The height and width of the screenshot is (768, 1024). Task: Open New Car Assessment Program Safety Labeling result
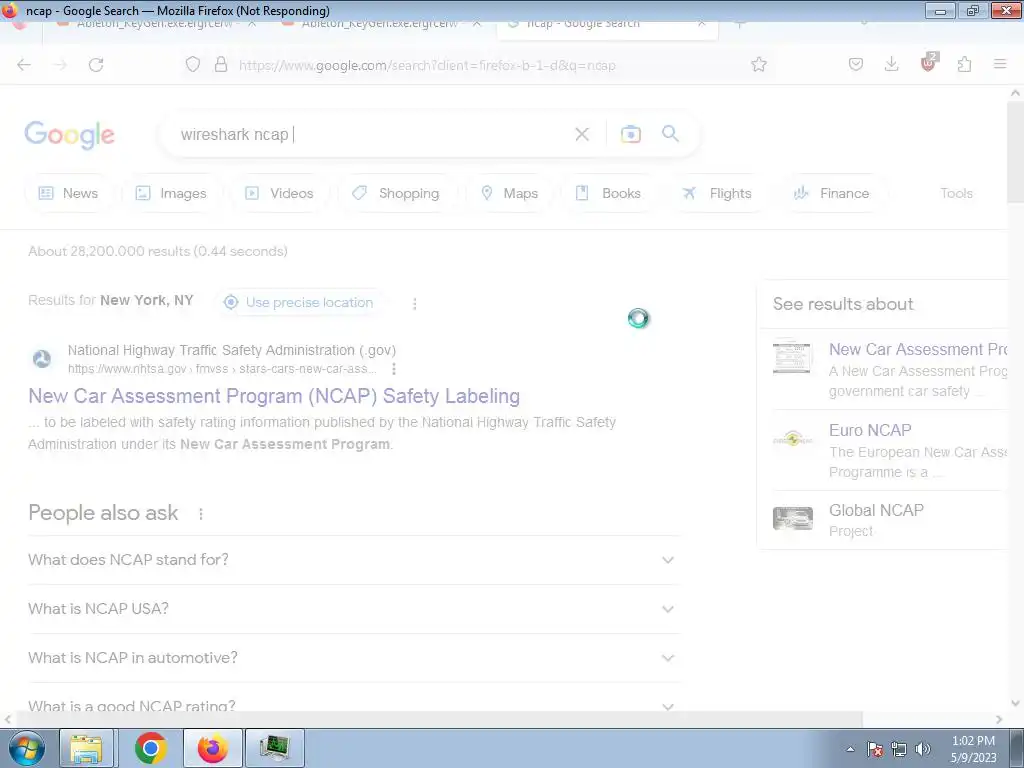(274, 396)
